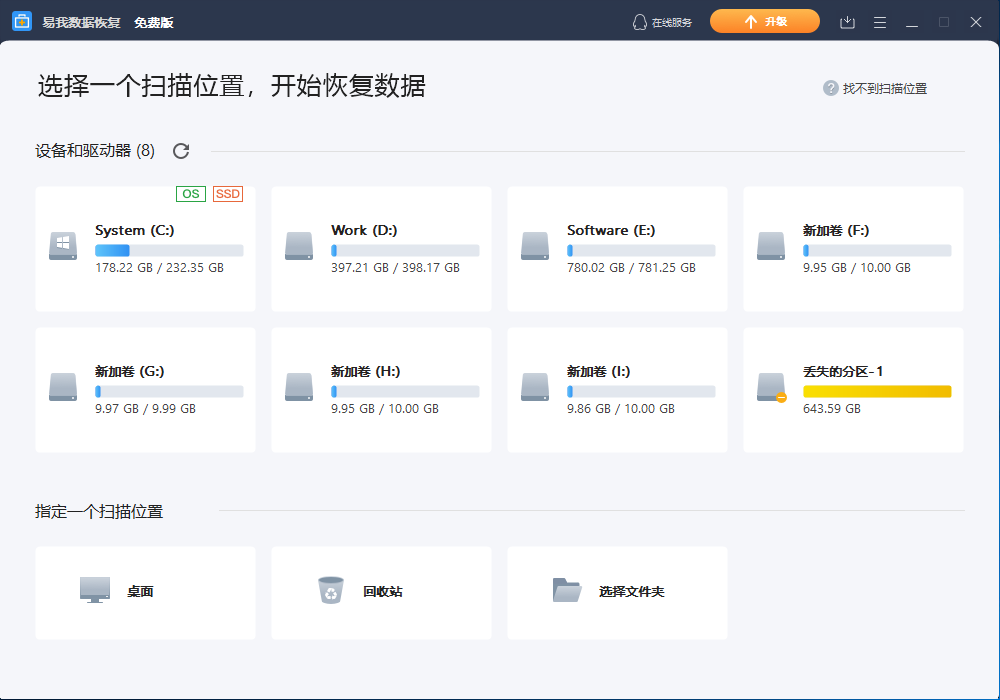The width and height of the screenshot is (1000, 700).
Task: Choose the 新加卷 (I:) volume icon
Action: click(535, 387)
